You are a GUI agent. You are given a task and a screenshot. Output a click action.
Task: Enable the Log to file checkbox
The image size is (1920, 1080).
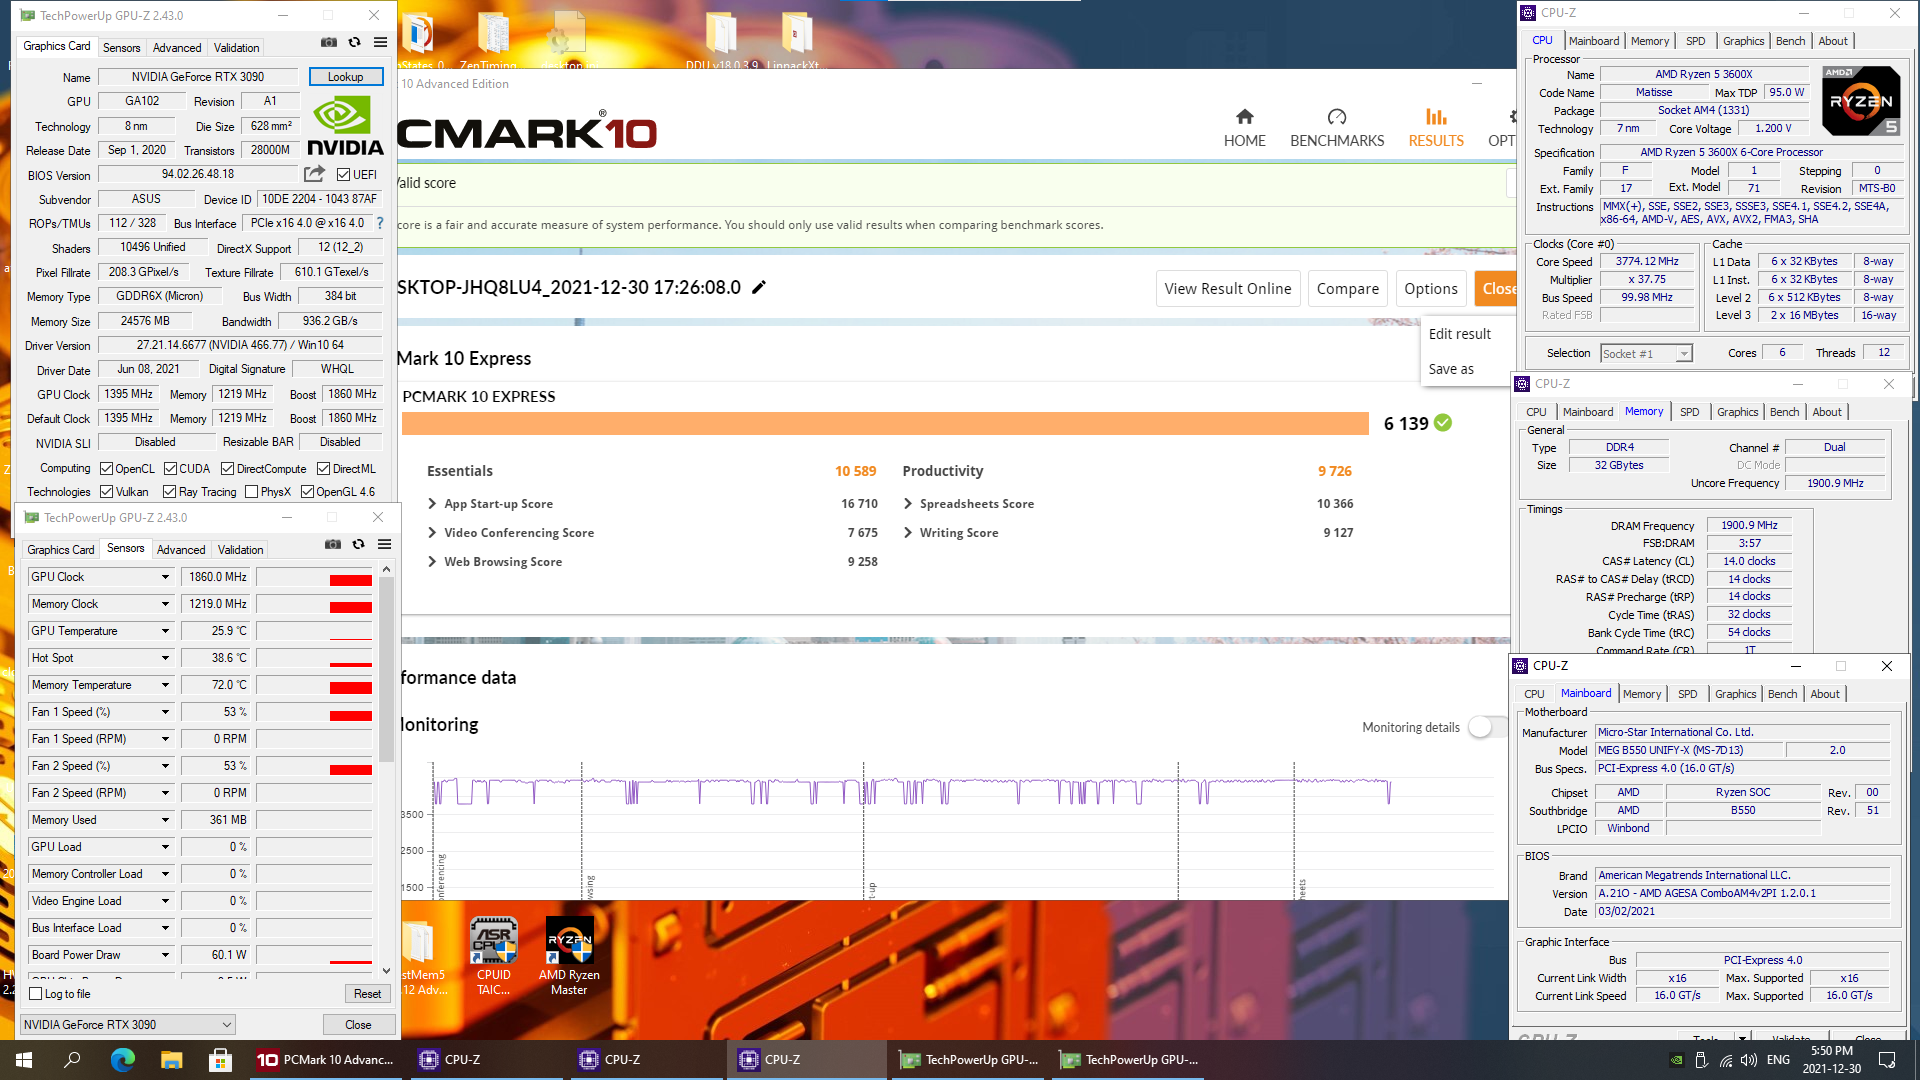pos(36,994)
